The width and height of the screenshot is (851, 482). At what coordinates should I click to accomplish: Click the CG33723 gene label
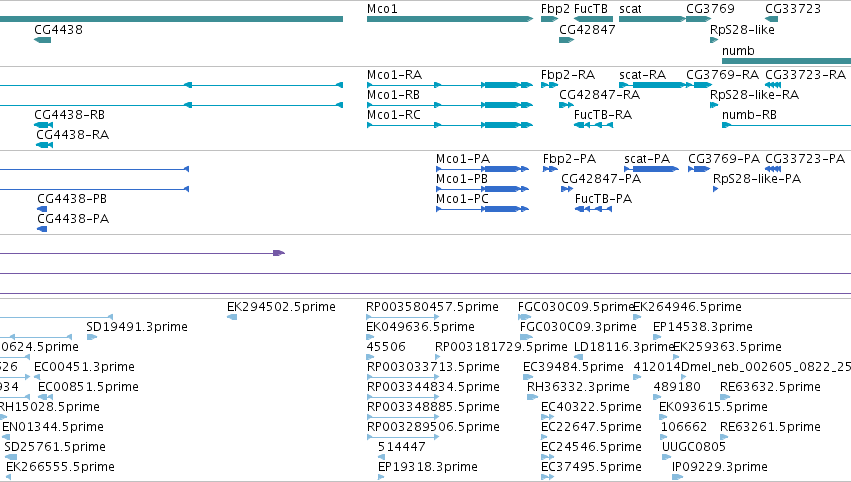pos(793,9)
